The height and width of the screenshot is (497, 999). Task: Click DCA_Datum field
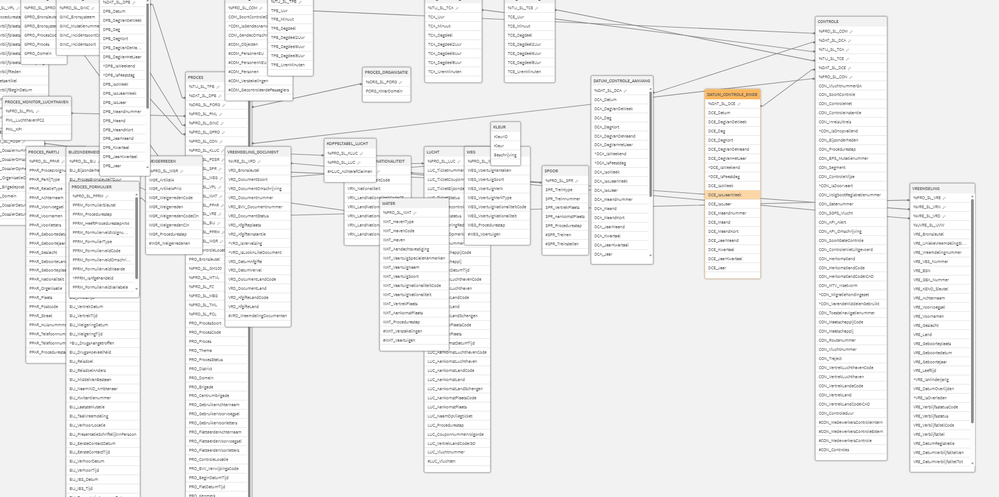(620, 99)
